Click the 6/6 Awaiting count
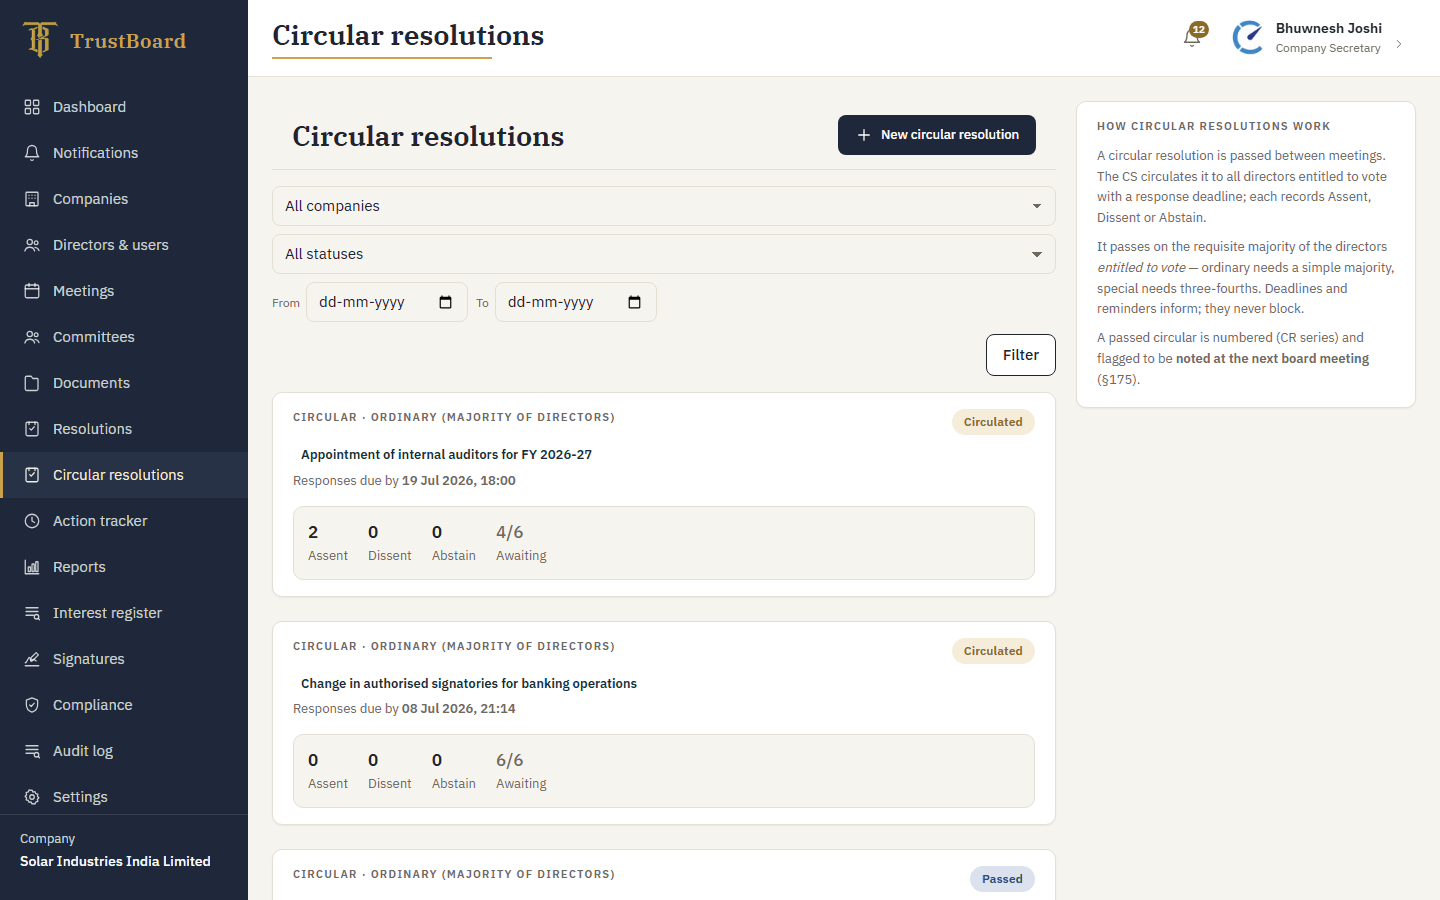 coord(510,760)
